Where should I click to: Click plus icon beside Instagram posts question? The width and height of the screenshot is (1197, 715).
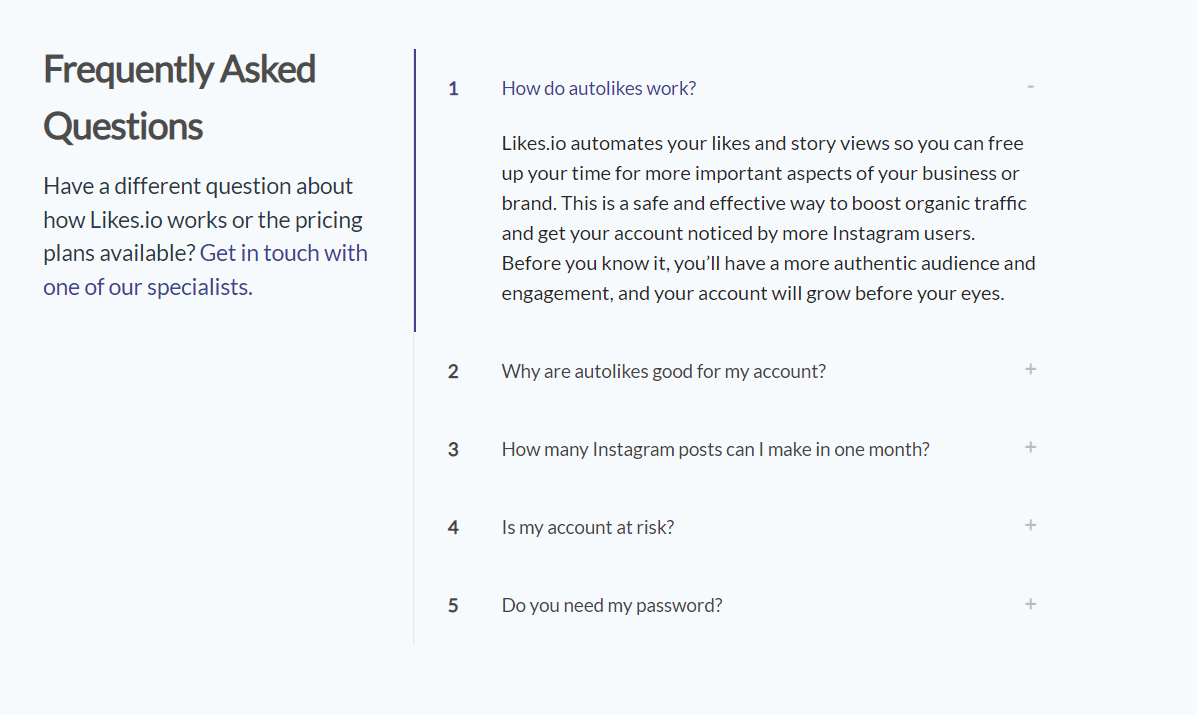(1030, 447)
